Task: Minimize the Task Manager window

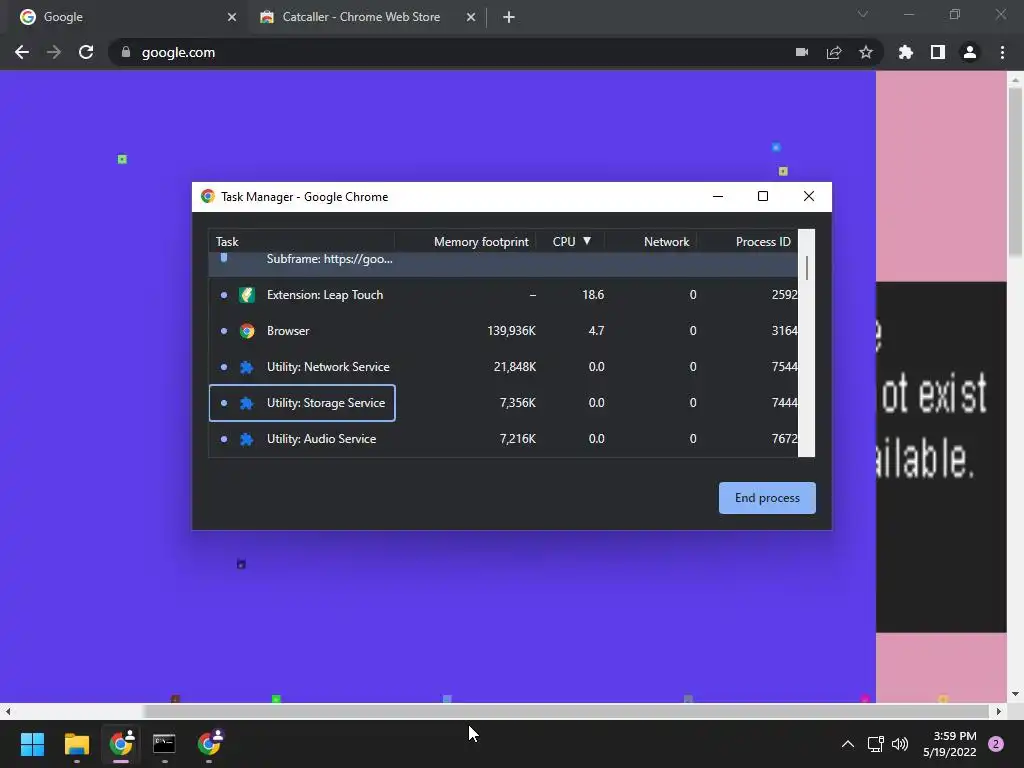Action: (718, 197)
